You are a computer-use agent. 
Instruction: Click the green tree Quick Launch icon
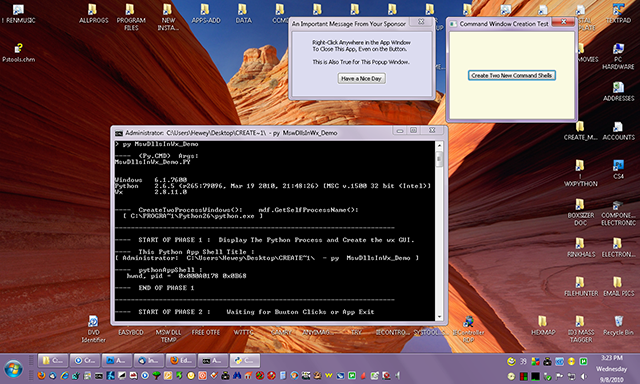(x=156, y=375)
